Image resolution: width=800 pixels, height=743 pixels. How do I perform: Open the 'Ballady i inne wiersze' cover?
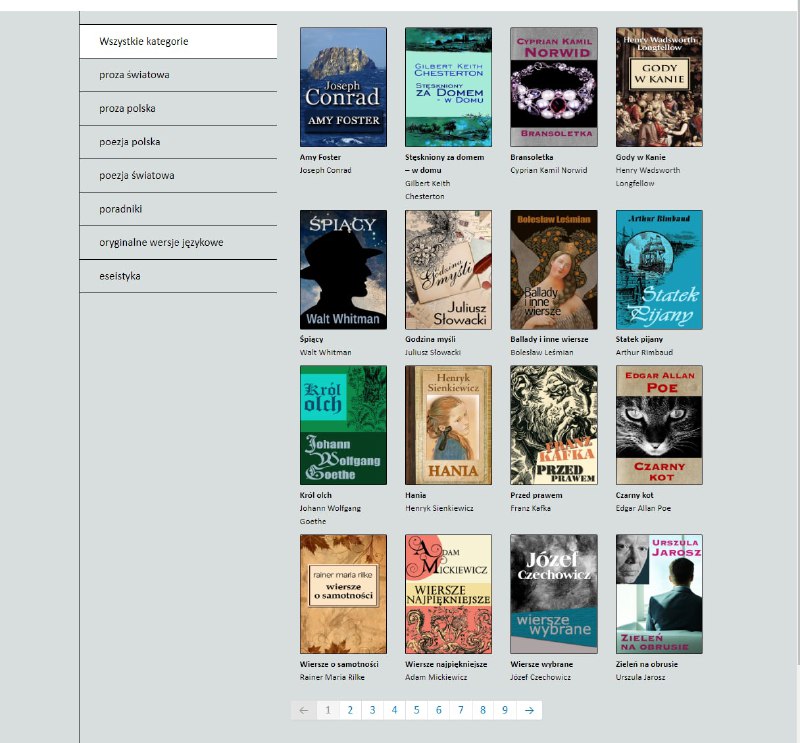click(554, 269)
